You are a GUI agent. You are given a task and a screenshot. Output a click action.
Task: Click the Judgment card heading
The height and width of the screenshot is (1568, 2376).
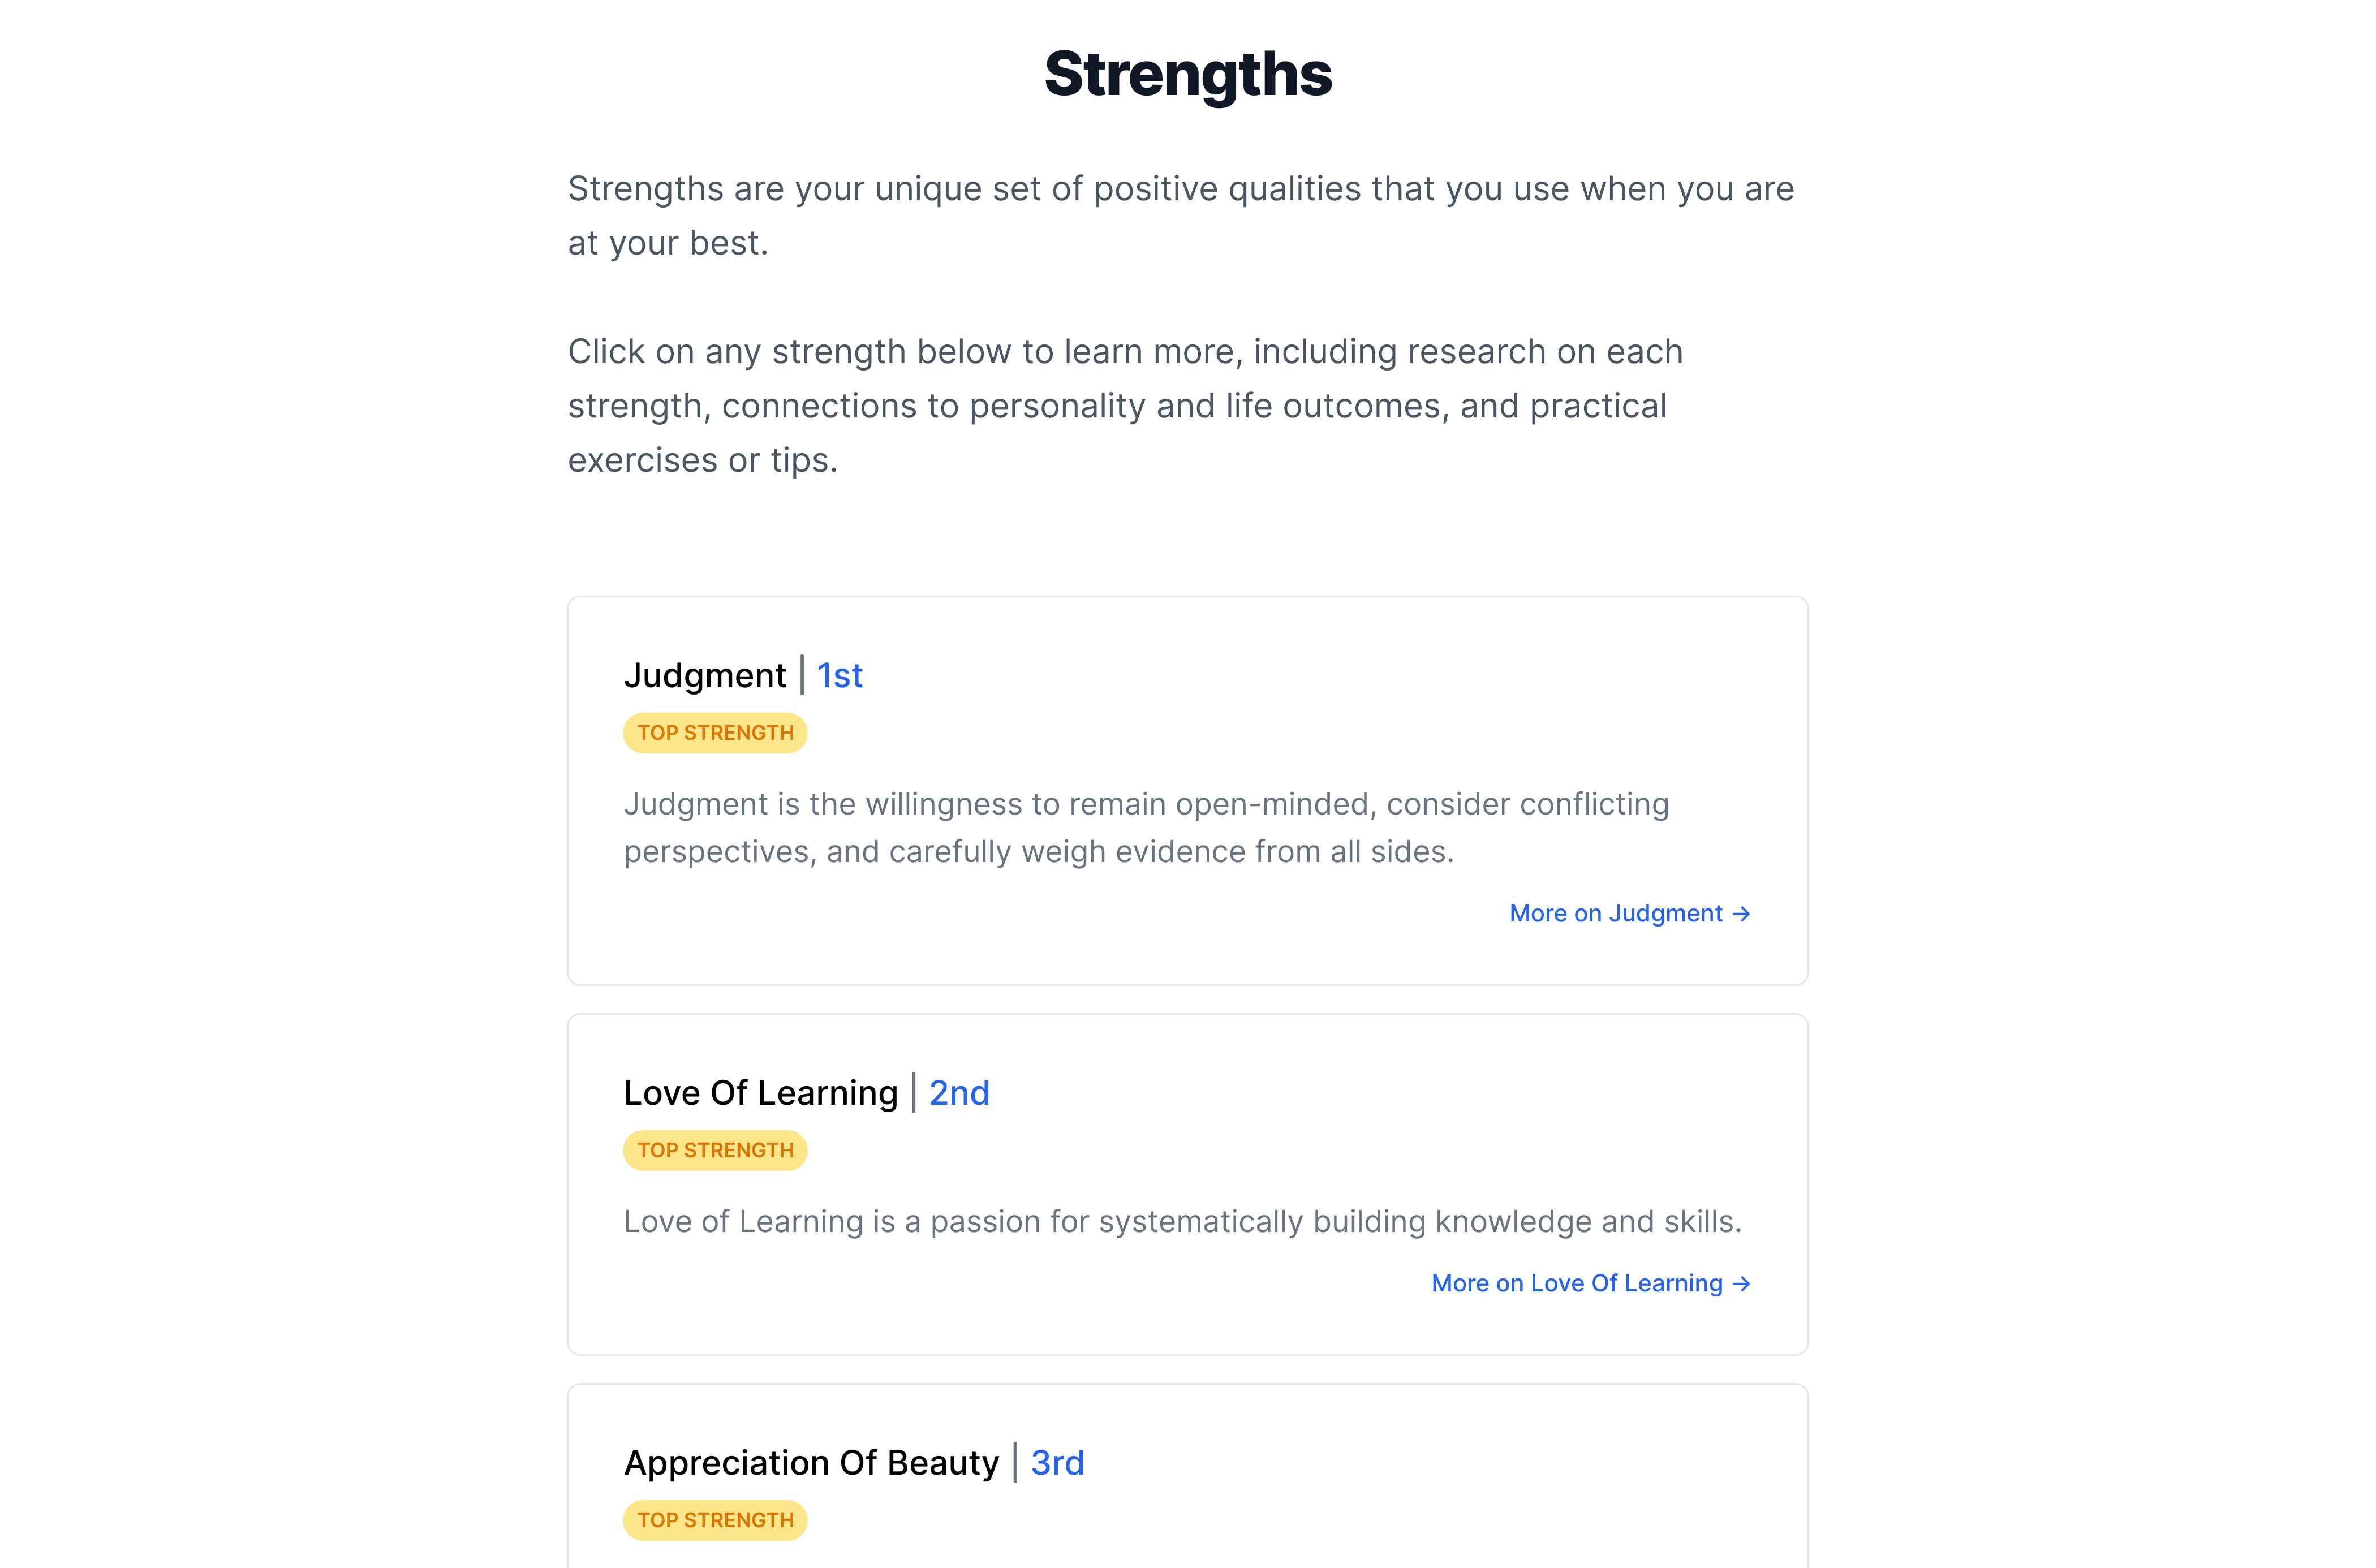pyautogui.click(x=706, y=676)
